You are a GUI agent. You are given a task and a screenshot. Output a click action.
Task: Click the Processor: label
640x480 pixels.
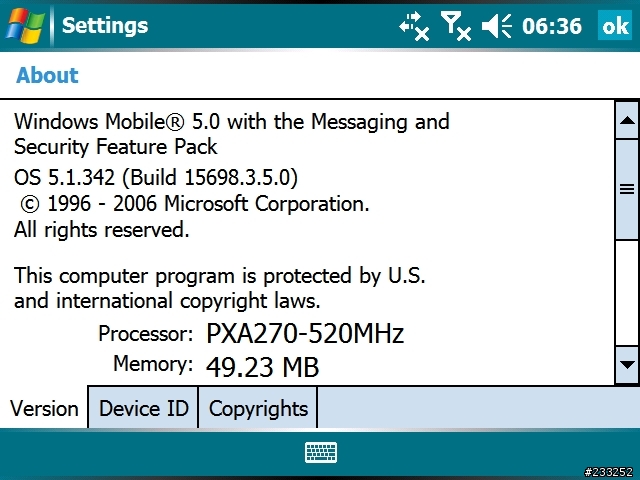click(x=145, y=334)
